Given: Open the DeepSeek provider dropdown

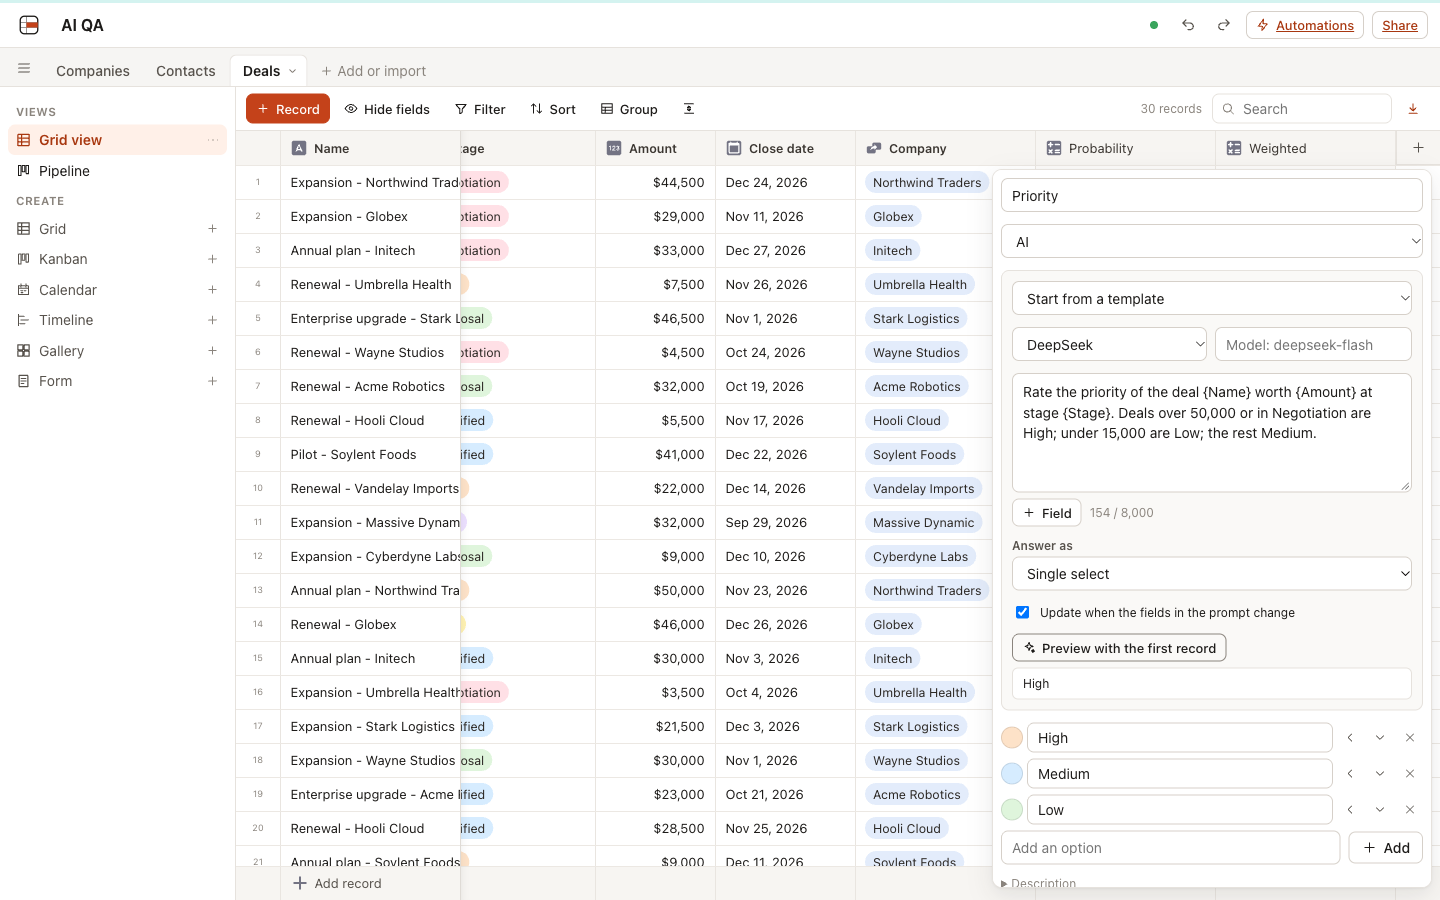Looking at the screenshot, I should tap(1109, 344).
